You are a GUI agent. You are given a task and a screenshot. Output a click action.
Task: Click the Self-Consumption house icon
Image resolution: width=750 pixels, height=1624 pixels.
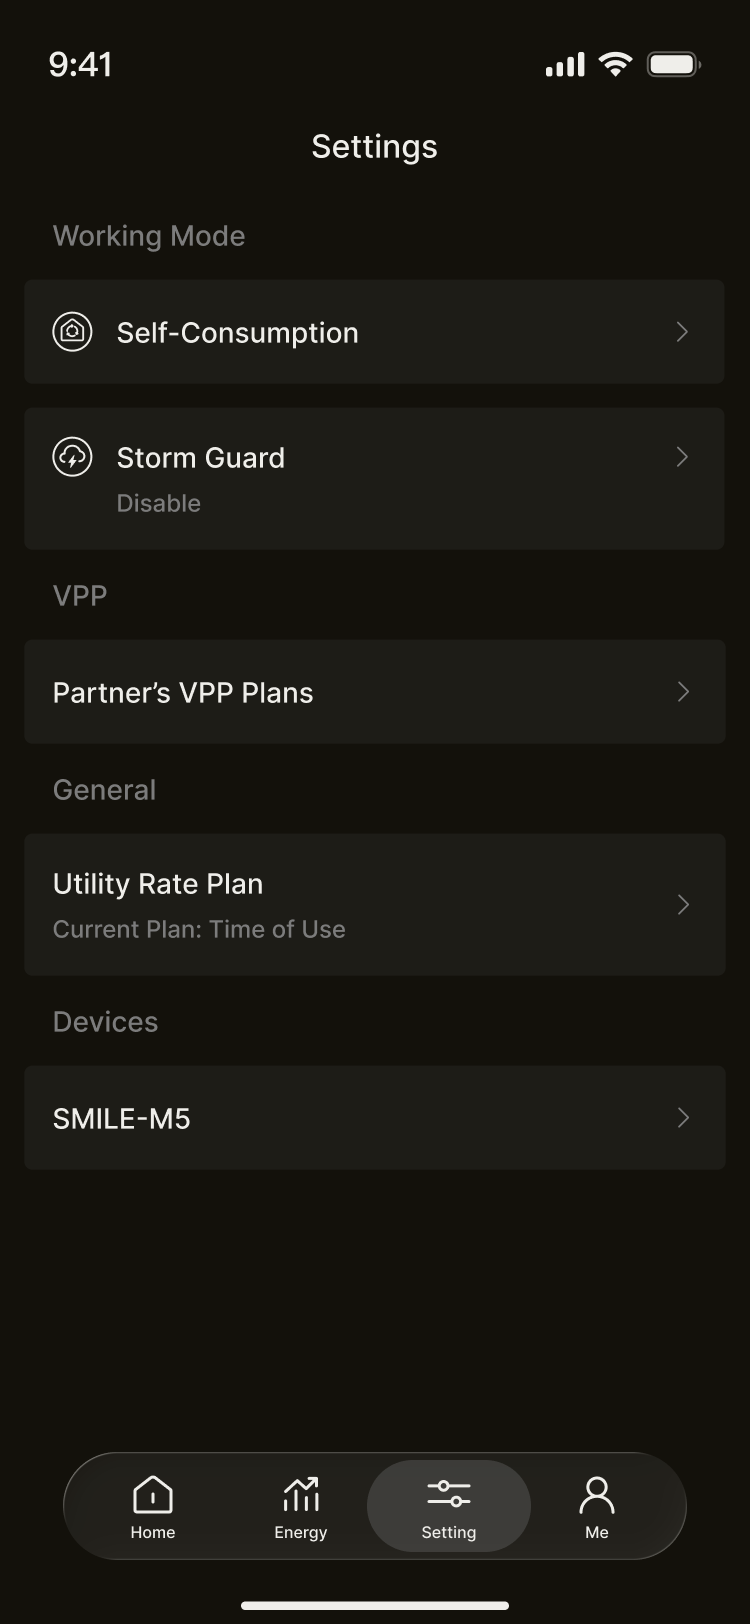tap(72, 331)
